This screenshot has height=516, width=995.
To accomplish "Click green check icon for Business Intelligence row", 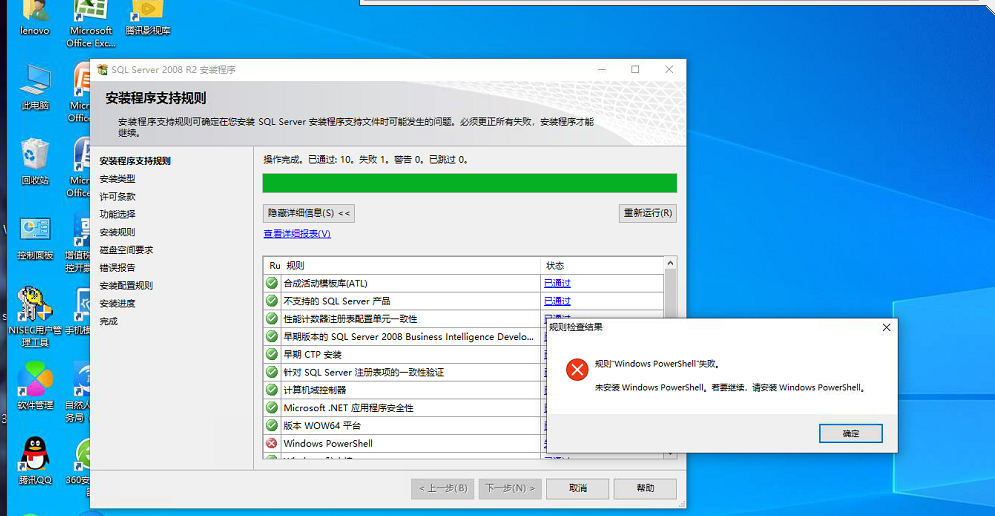I will point(272,336).
